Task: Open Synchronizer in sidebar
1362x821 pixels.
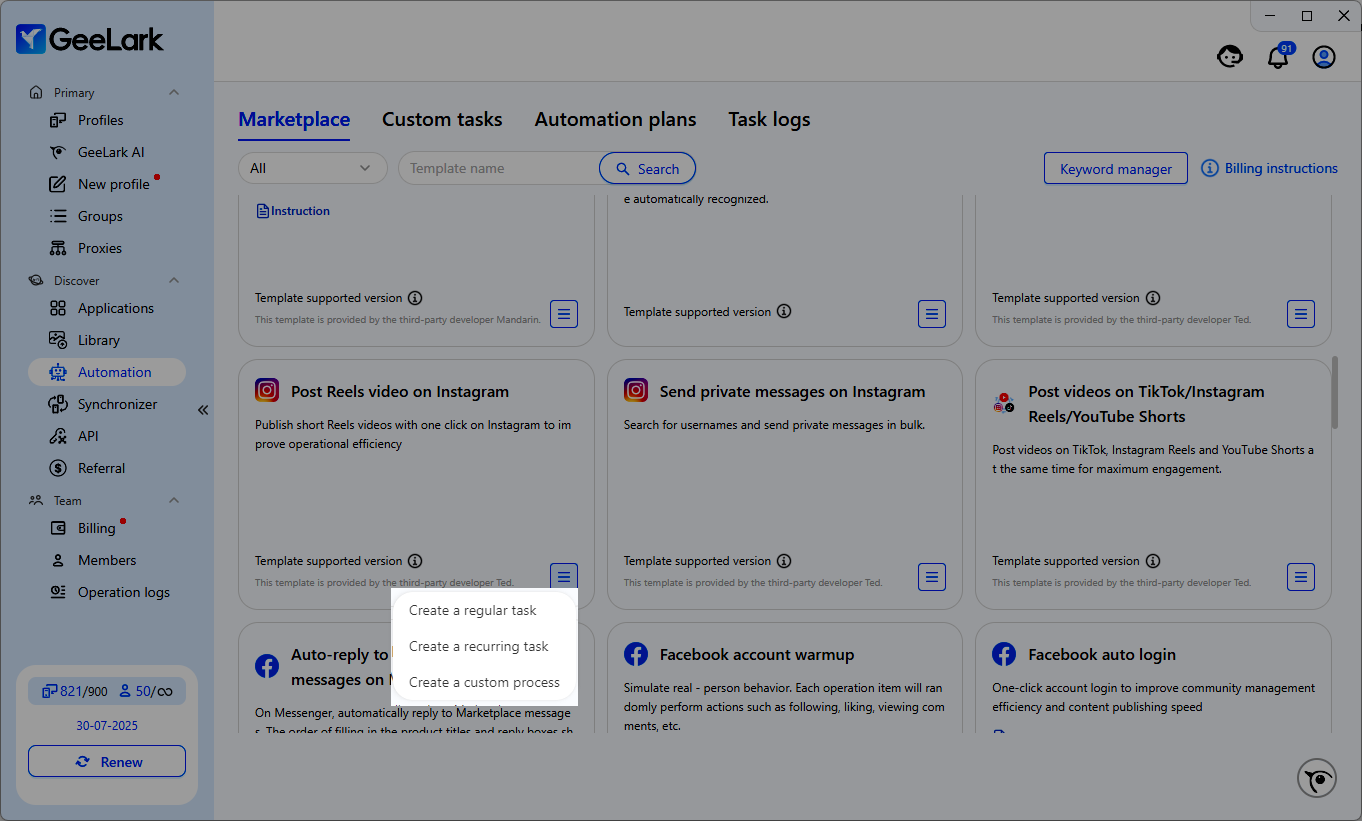Action: 117,404
